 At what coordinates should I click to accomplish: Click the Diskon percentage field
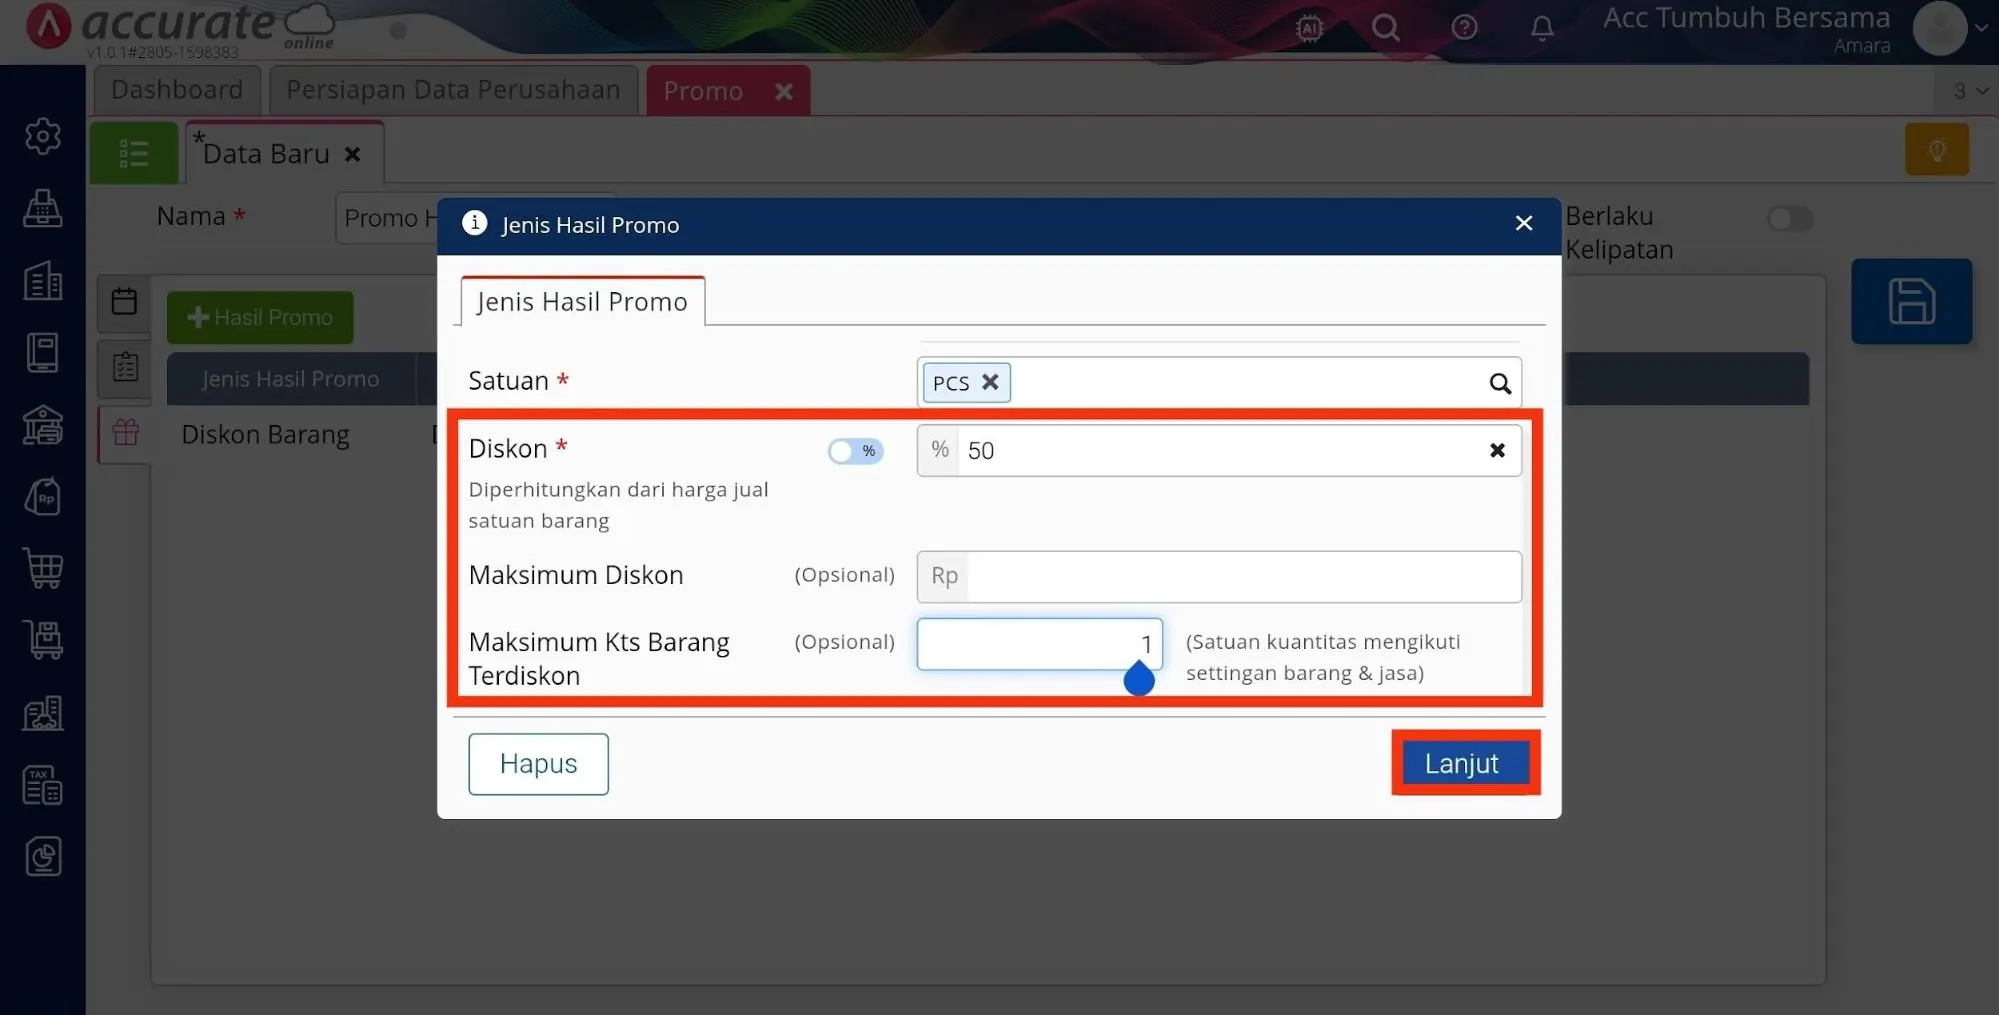coord(1218,450)
